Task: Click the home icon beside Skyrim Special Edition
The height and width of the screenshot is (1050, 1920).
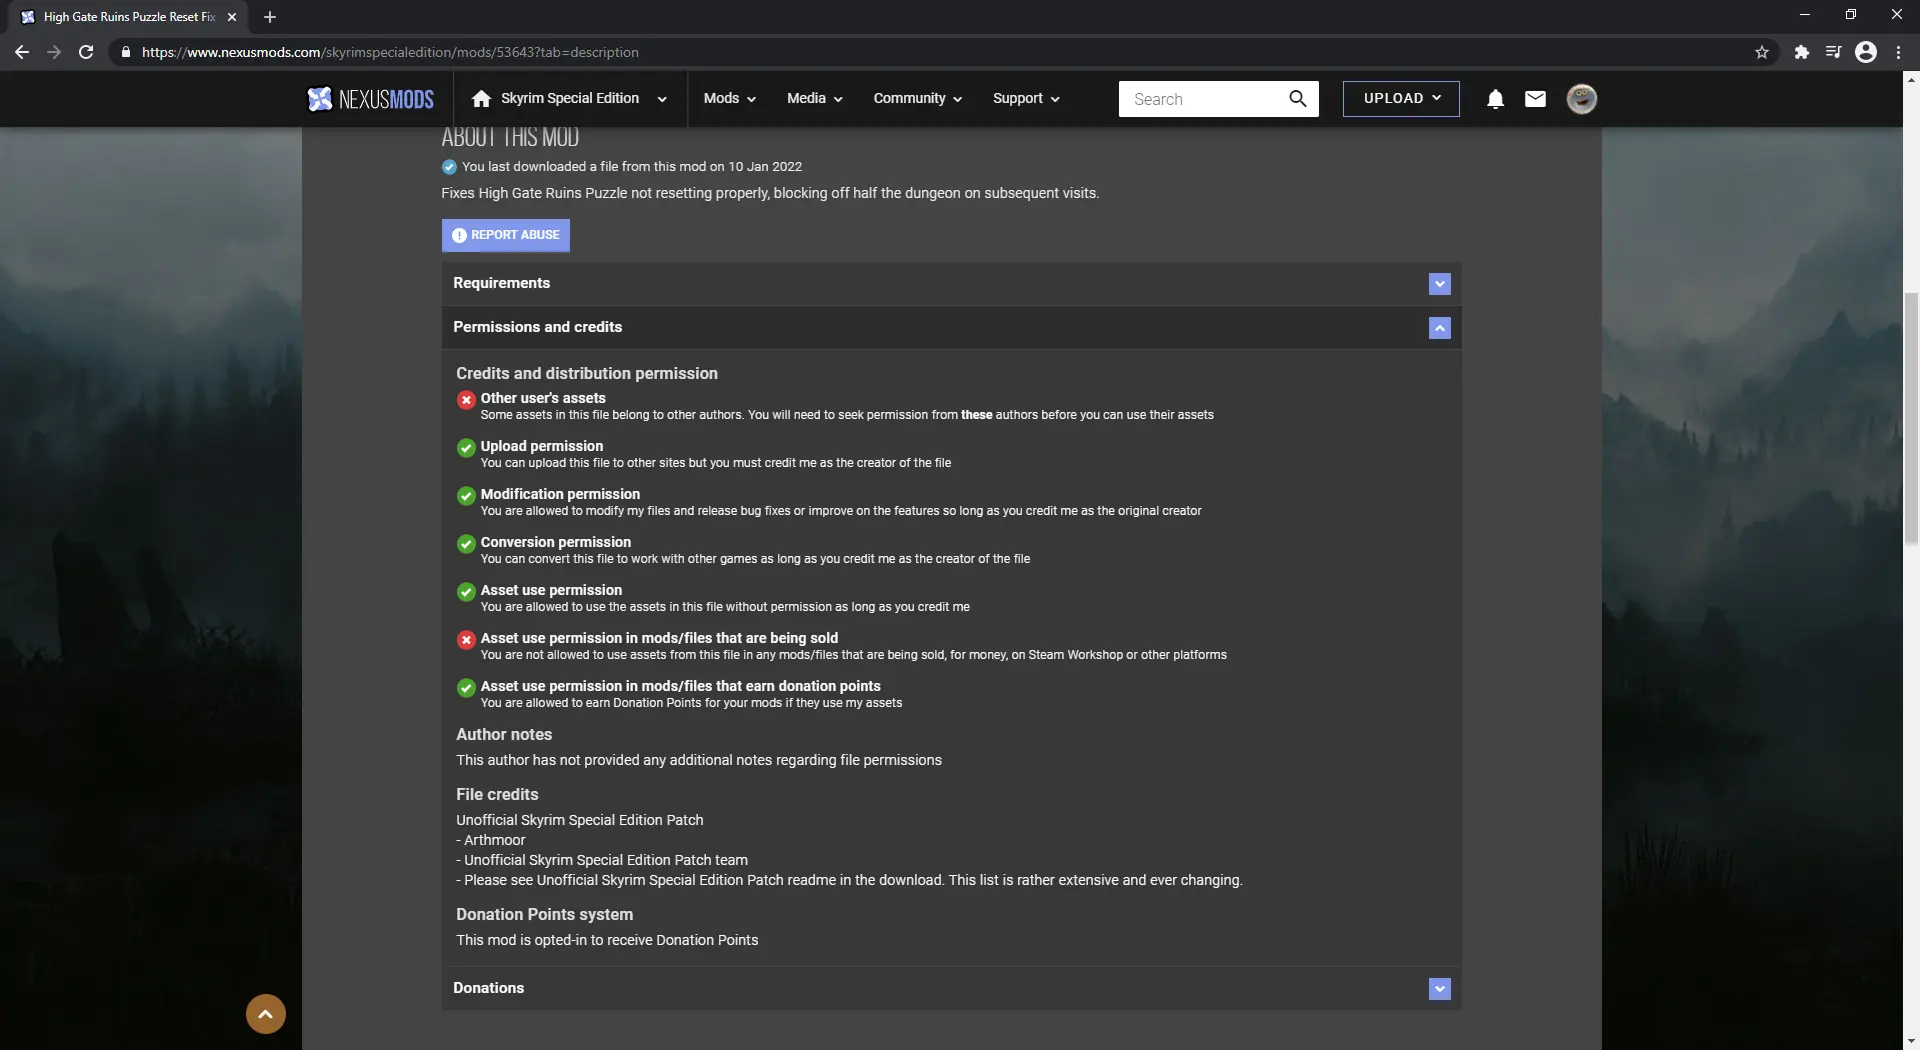Action: click(x=481, y=99)
